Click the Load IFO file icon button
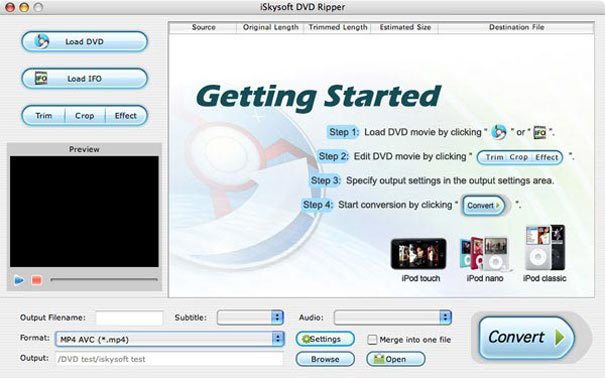 coord(84,78)
